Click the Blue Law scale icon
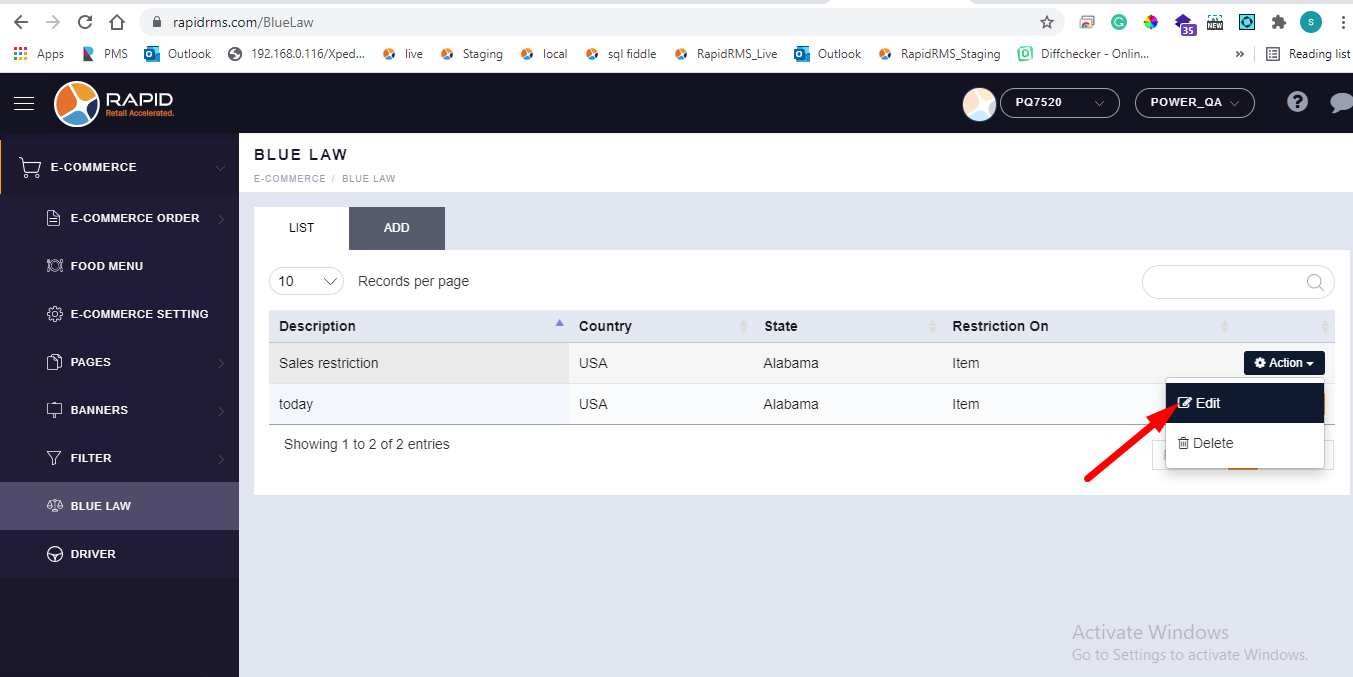The height and width of the screenshot is (677, 1353). click(x=55, y=506)
